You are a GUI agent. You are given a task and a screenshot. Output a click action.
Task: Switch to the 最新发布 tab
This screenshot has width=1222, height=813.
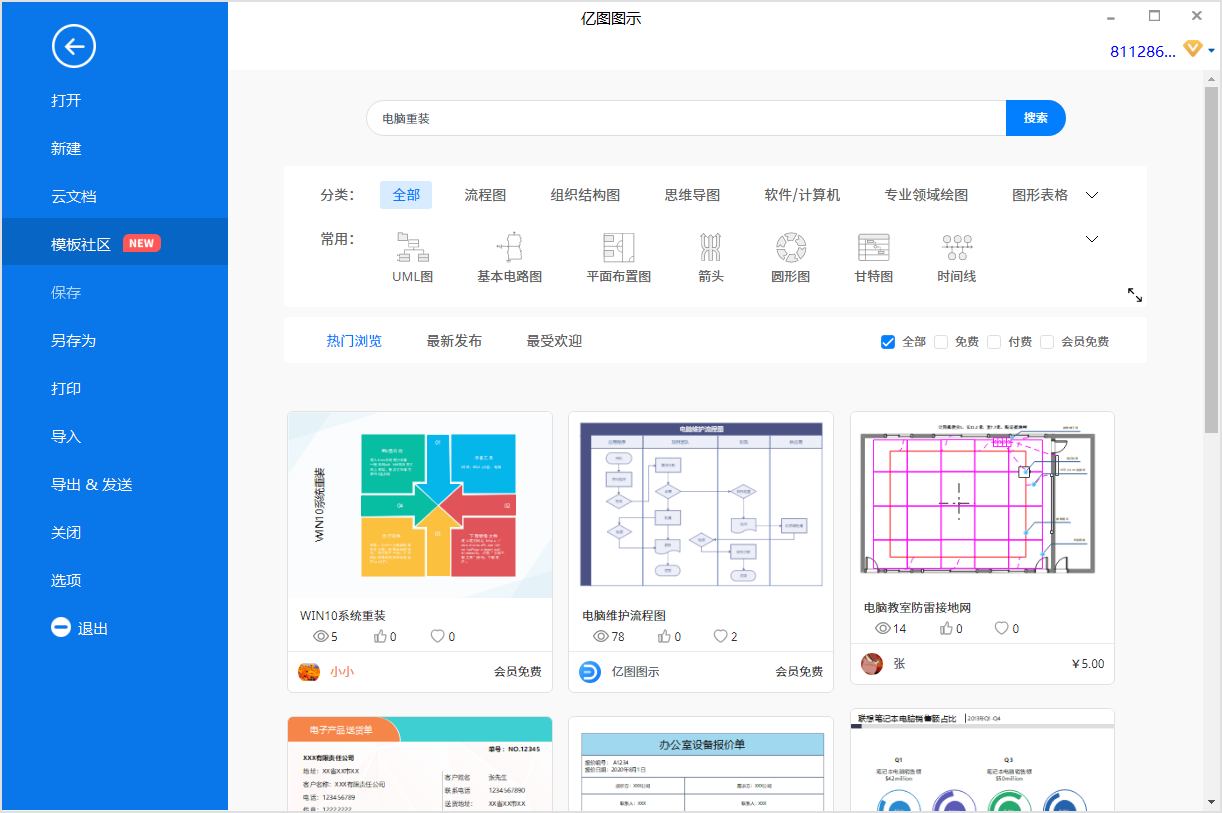pyautogui.click(x=454, y=341)
